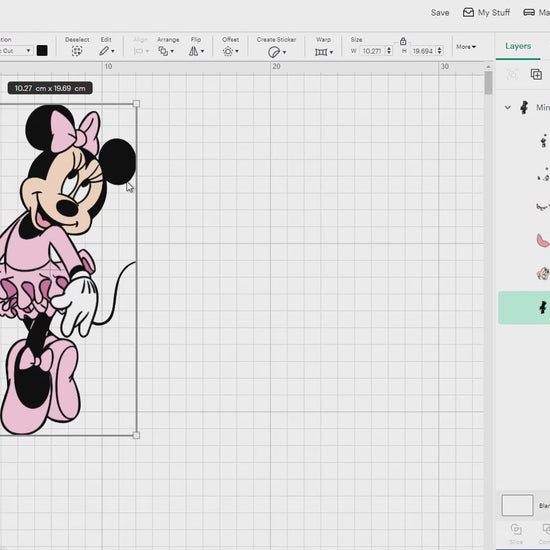
Task: Select the beige face layer thumbnail
Action: (543, 274)
